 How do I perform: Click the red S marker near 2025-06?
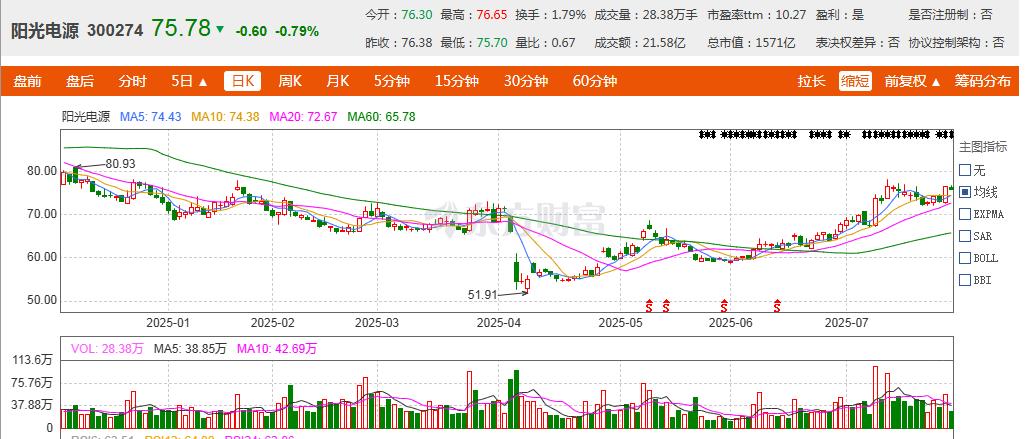tap(724, 304)
